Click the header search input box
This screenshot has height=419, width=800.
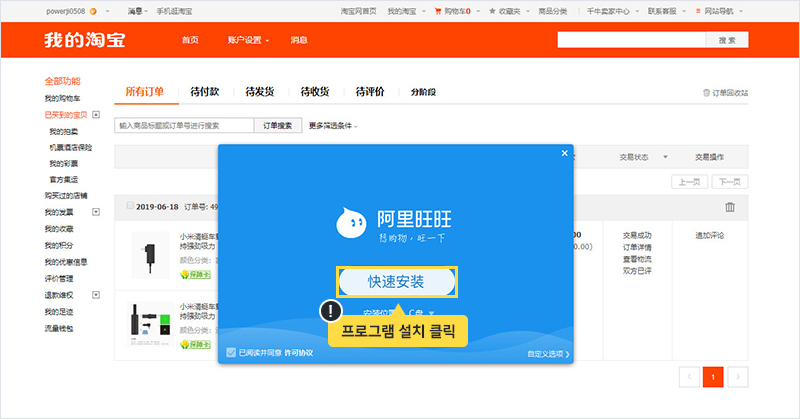coord(632,40)
